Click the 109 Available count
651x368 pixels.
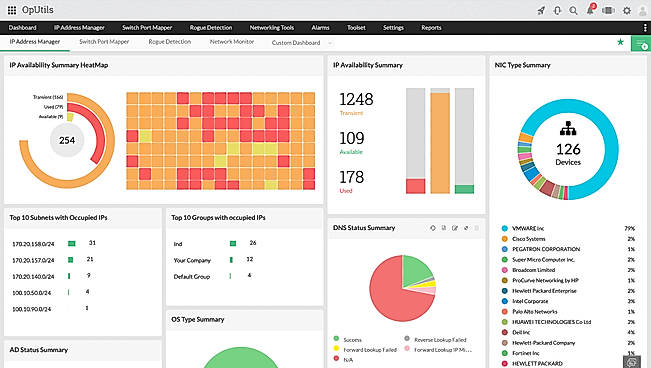click(352, 138)
